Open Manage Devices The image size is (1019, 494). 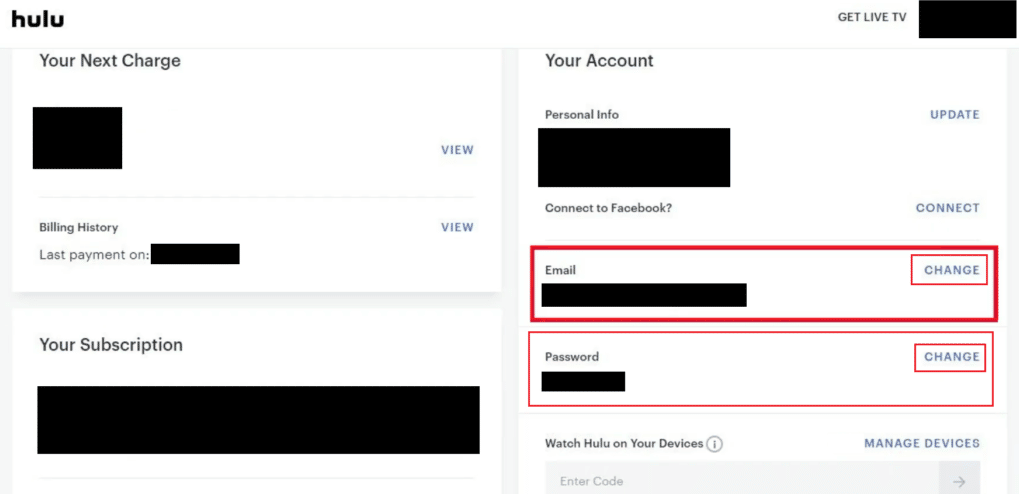(922, 443)
